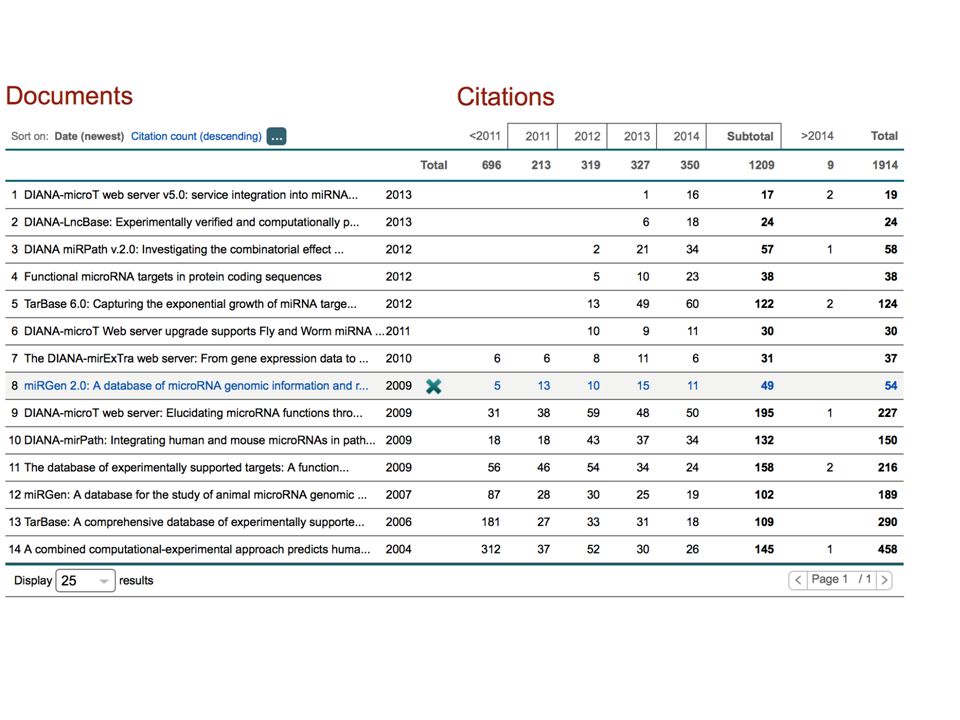Click the Total column header at right
960x720 pixels.
coord(884,135)
